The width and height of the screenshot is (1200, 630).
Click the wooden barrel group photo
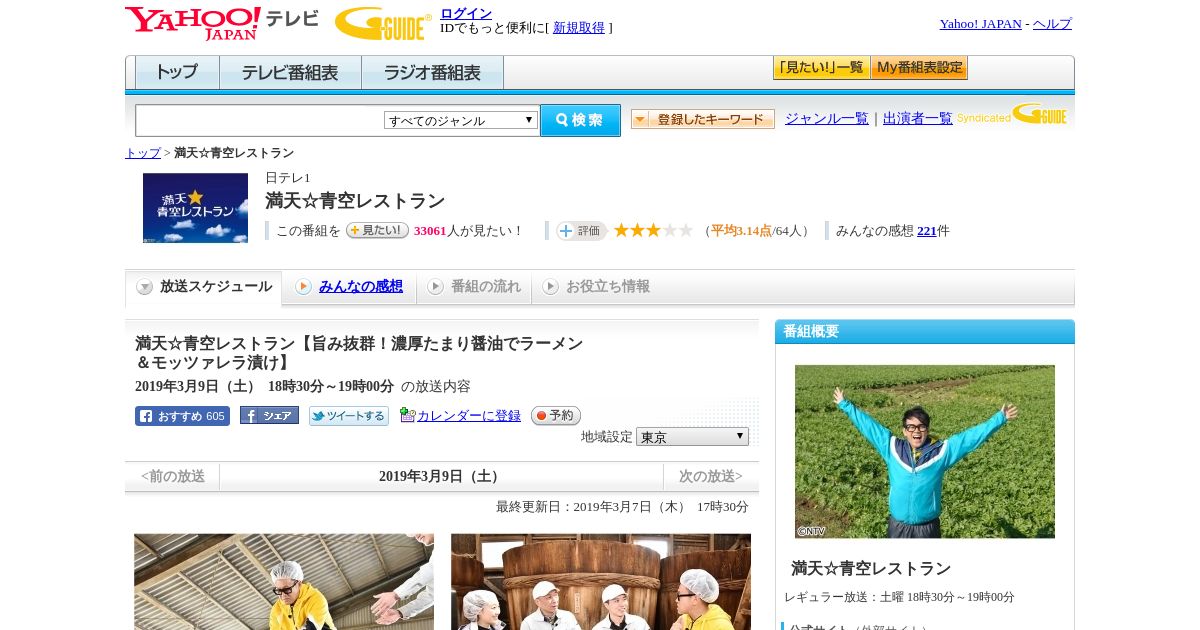point(601,582)
